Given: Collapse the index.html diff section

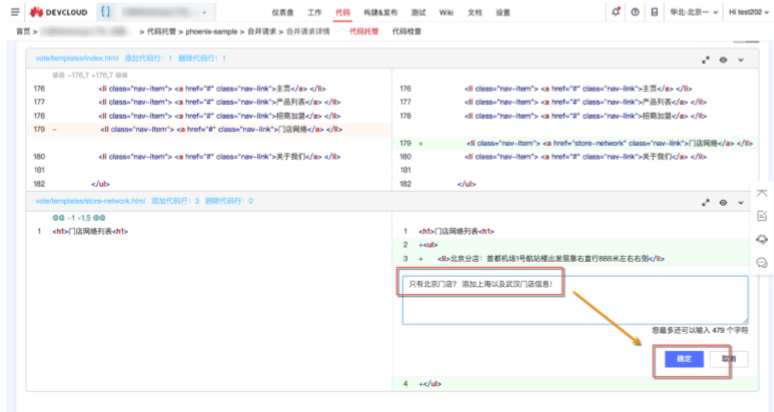Looking at the screenshot, I should tap(741, 60).
